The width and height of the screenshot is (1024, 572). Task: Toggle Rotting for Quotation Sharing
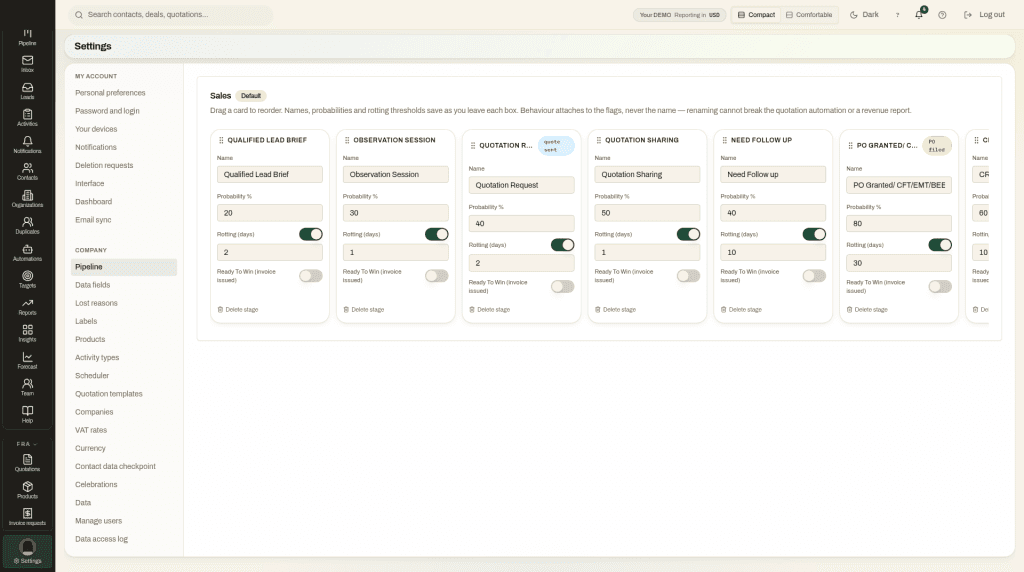[x=688, y=234]
